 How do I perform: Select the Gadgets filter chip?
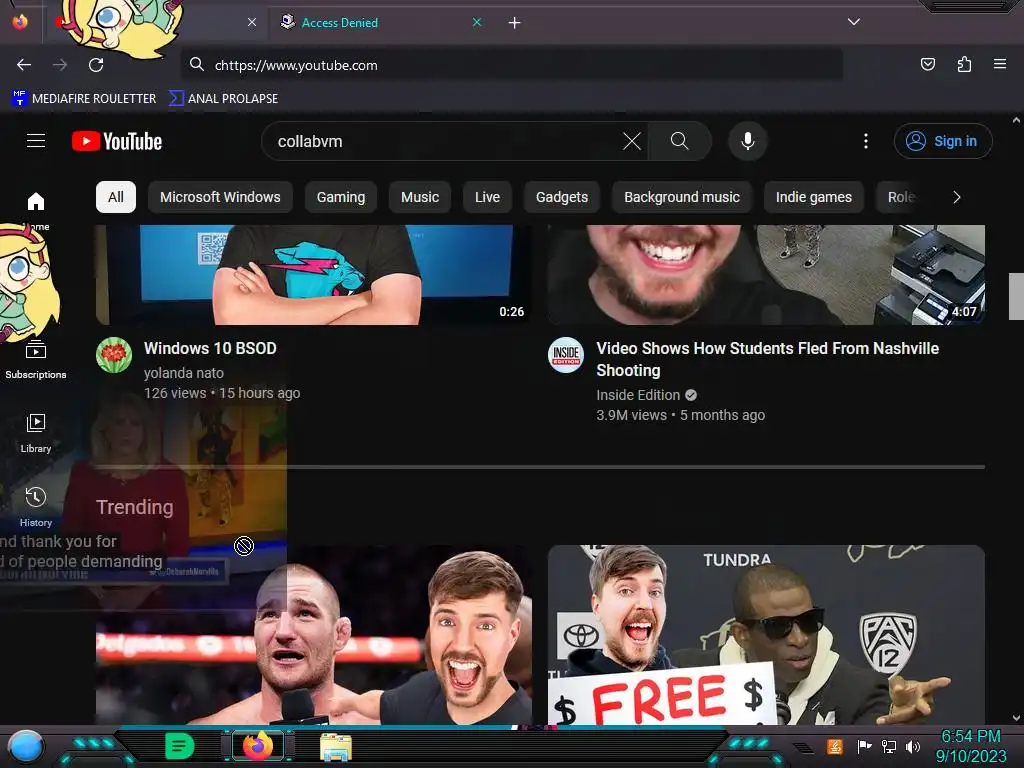[562, 197]
